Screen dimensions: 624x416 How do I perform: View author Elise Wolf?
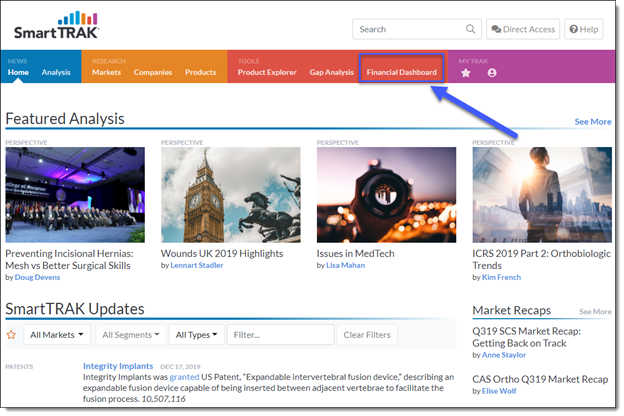click(499, 391)
